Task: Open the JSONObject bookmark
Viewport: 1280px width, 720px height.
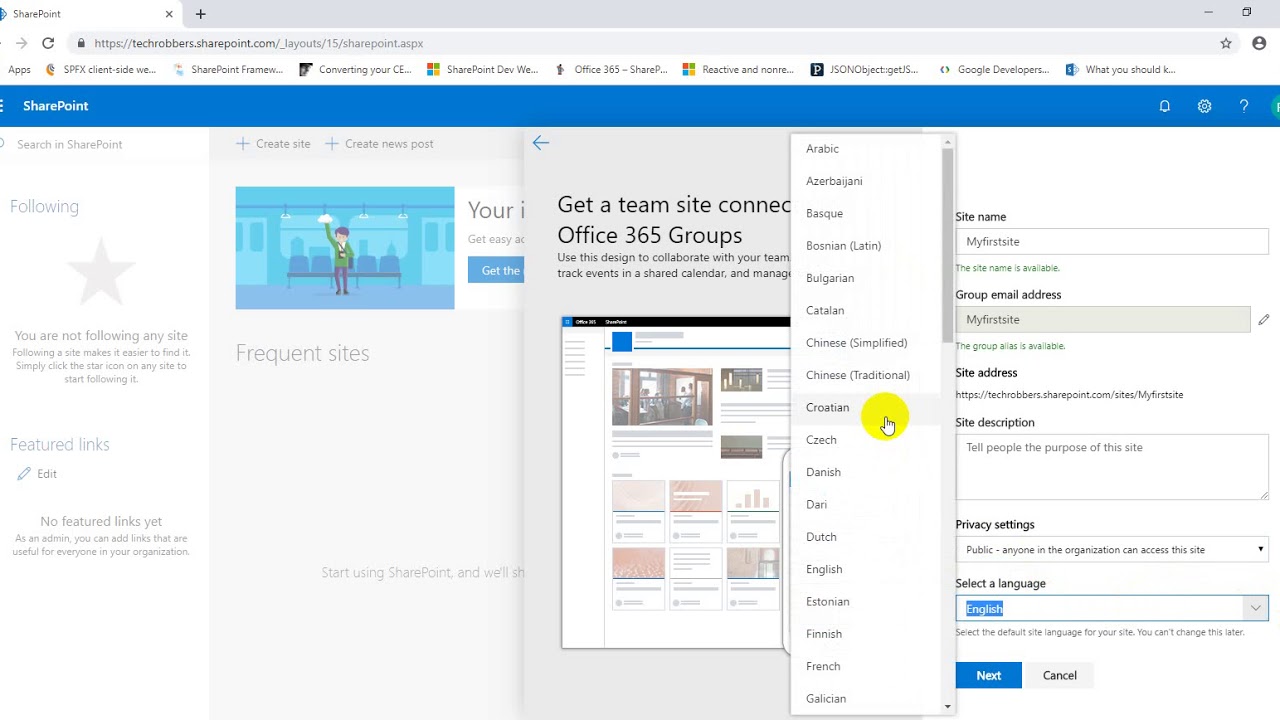Action: (x=864, y=70)
